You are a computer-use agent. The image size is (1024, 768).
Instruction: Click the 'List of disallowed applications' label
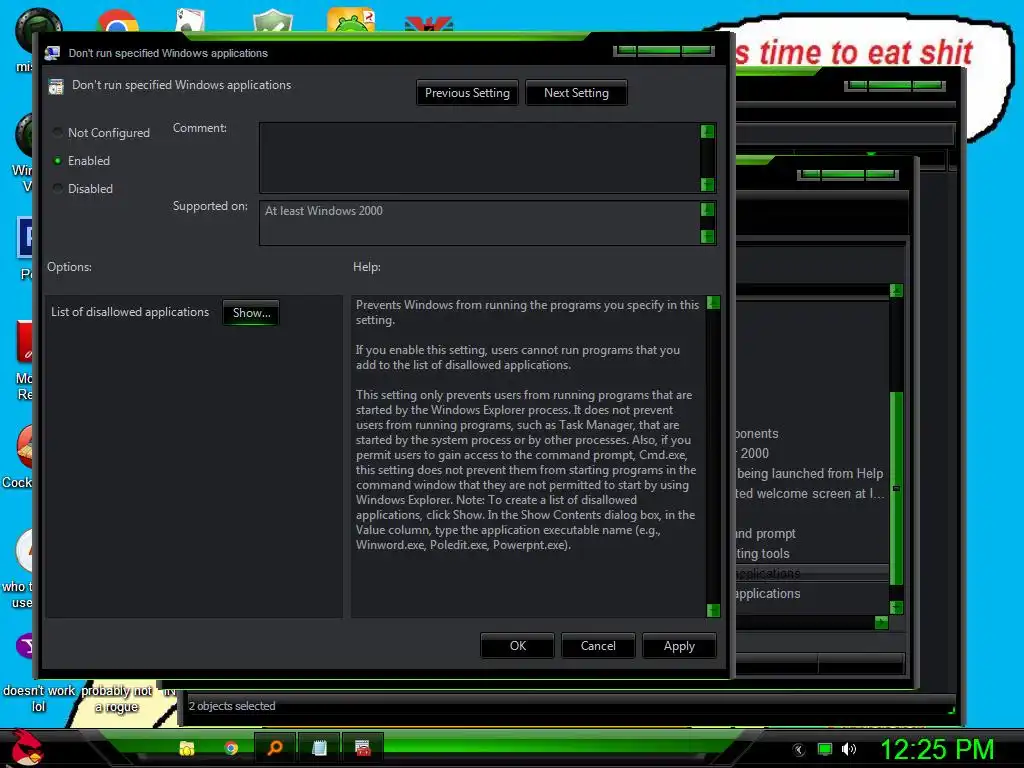(130, 312)
